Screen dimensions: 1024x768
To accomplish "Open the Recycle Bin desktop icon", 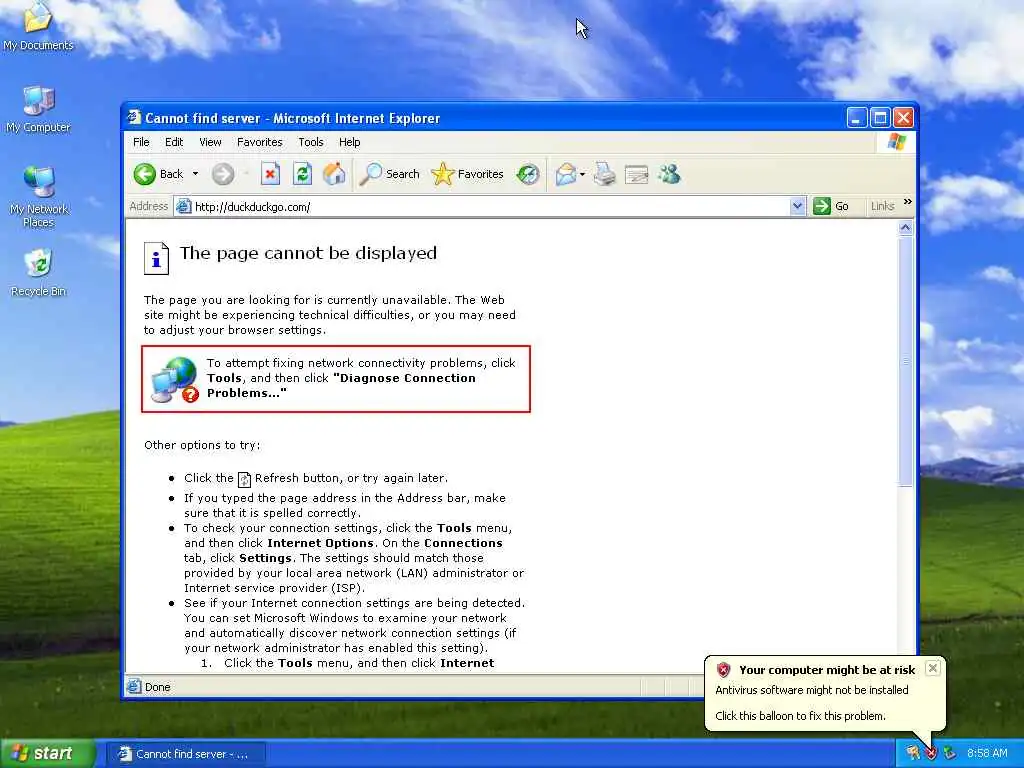I will click(39, 273).
